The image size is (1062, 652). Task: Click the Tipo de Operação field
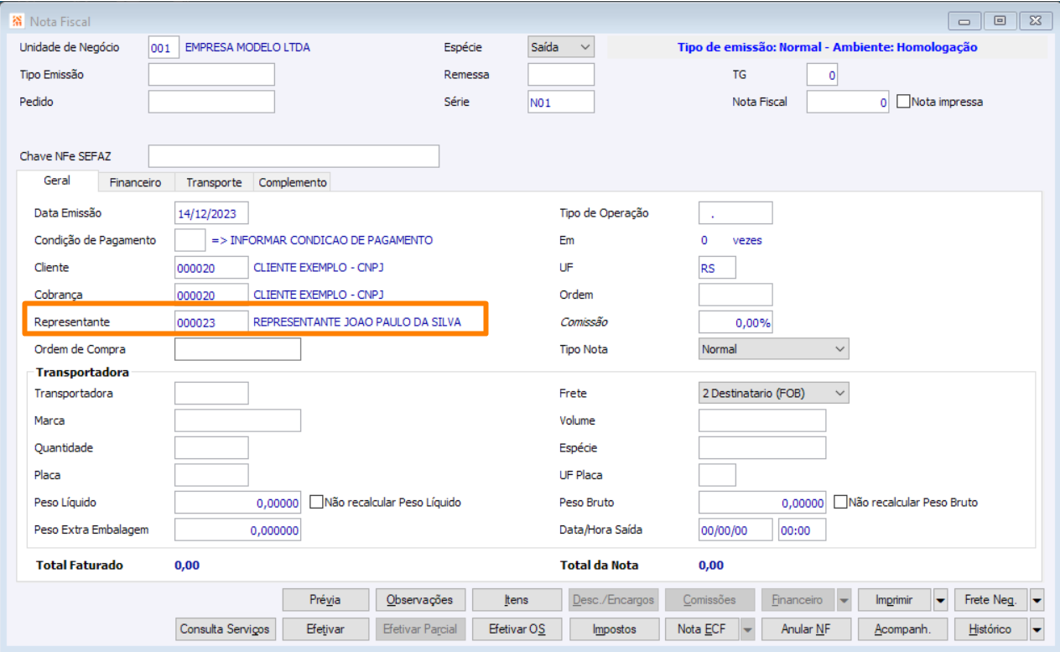click(x=736, y=213)
